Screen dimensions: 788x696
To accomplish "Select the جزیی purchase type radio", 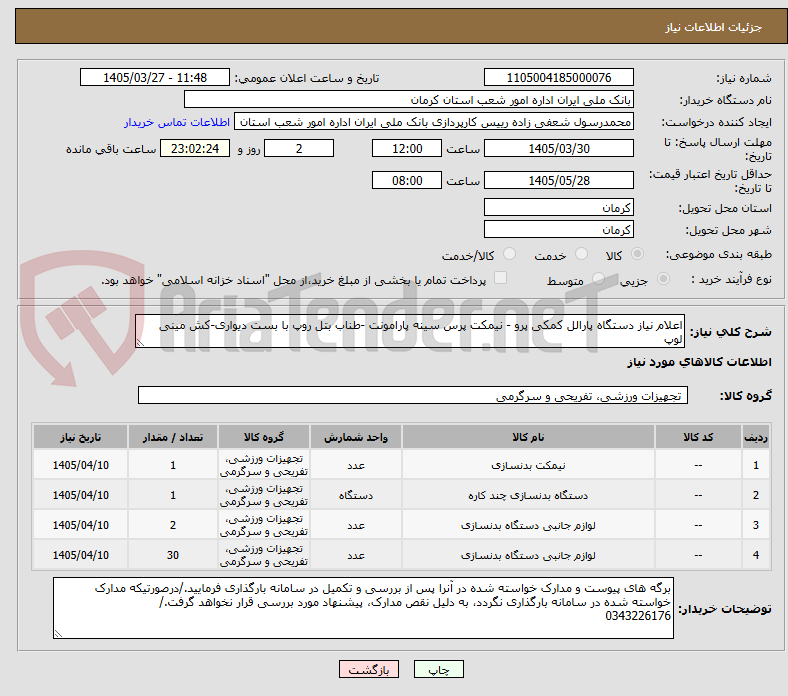I will pos(663,279).
